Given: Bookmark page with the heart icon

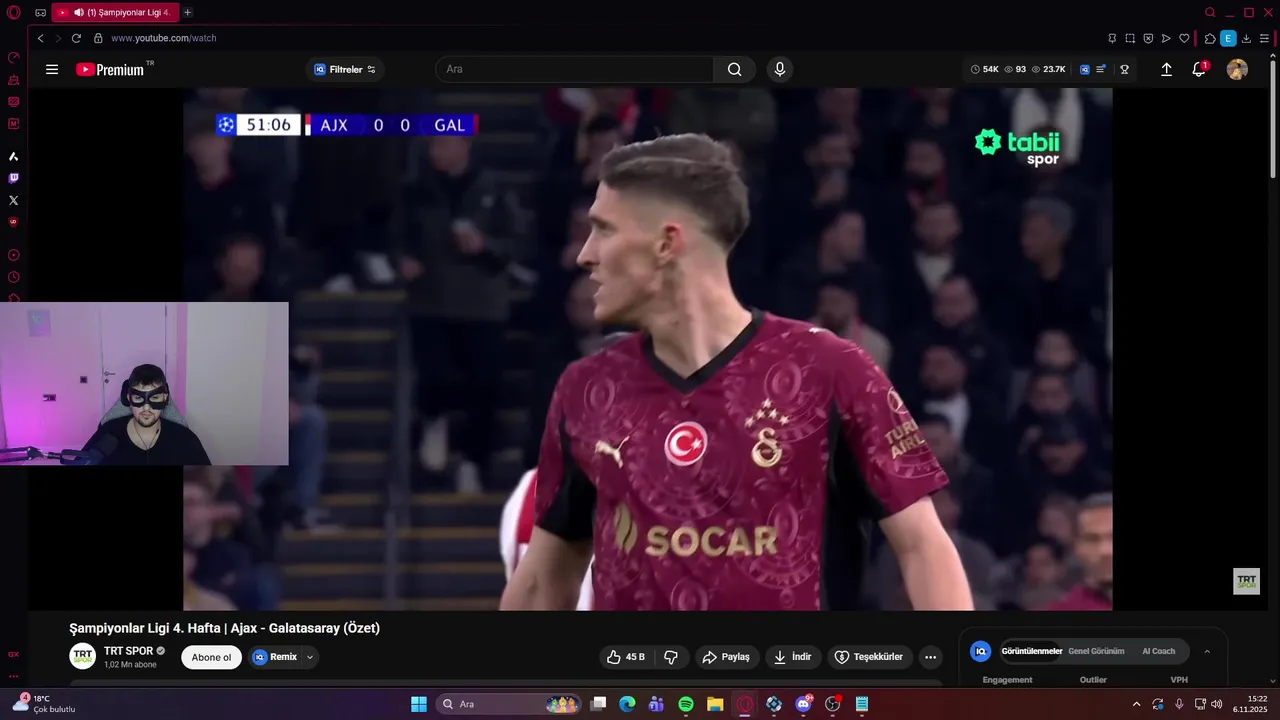Looking at the screenshot, I should point(1184,38).
